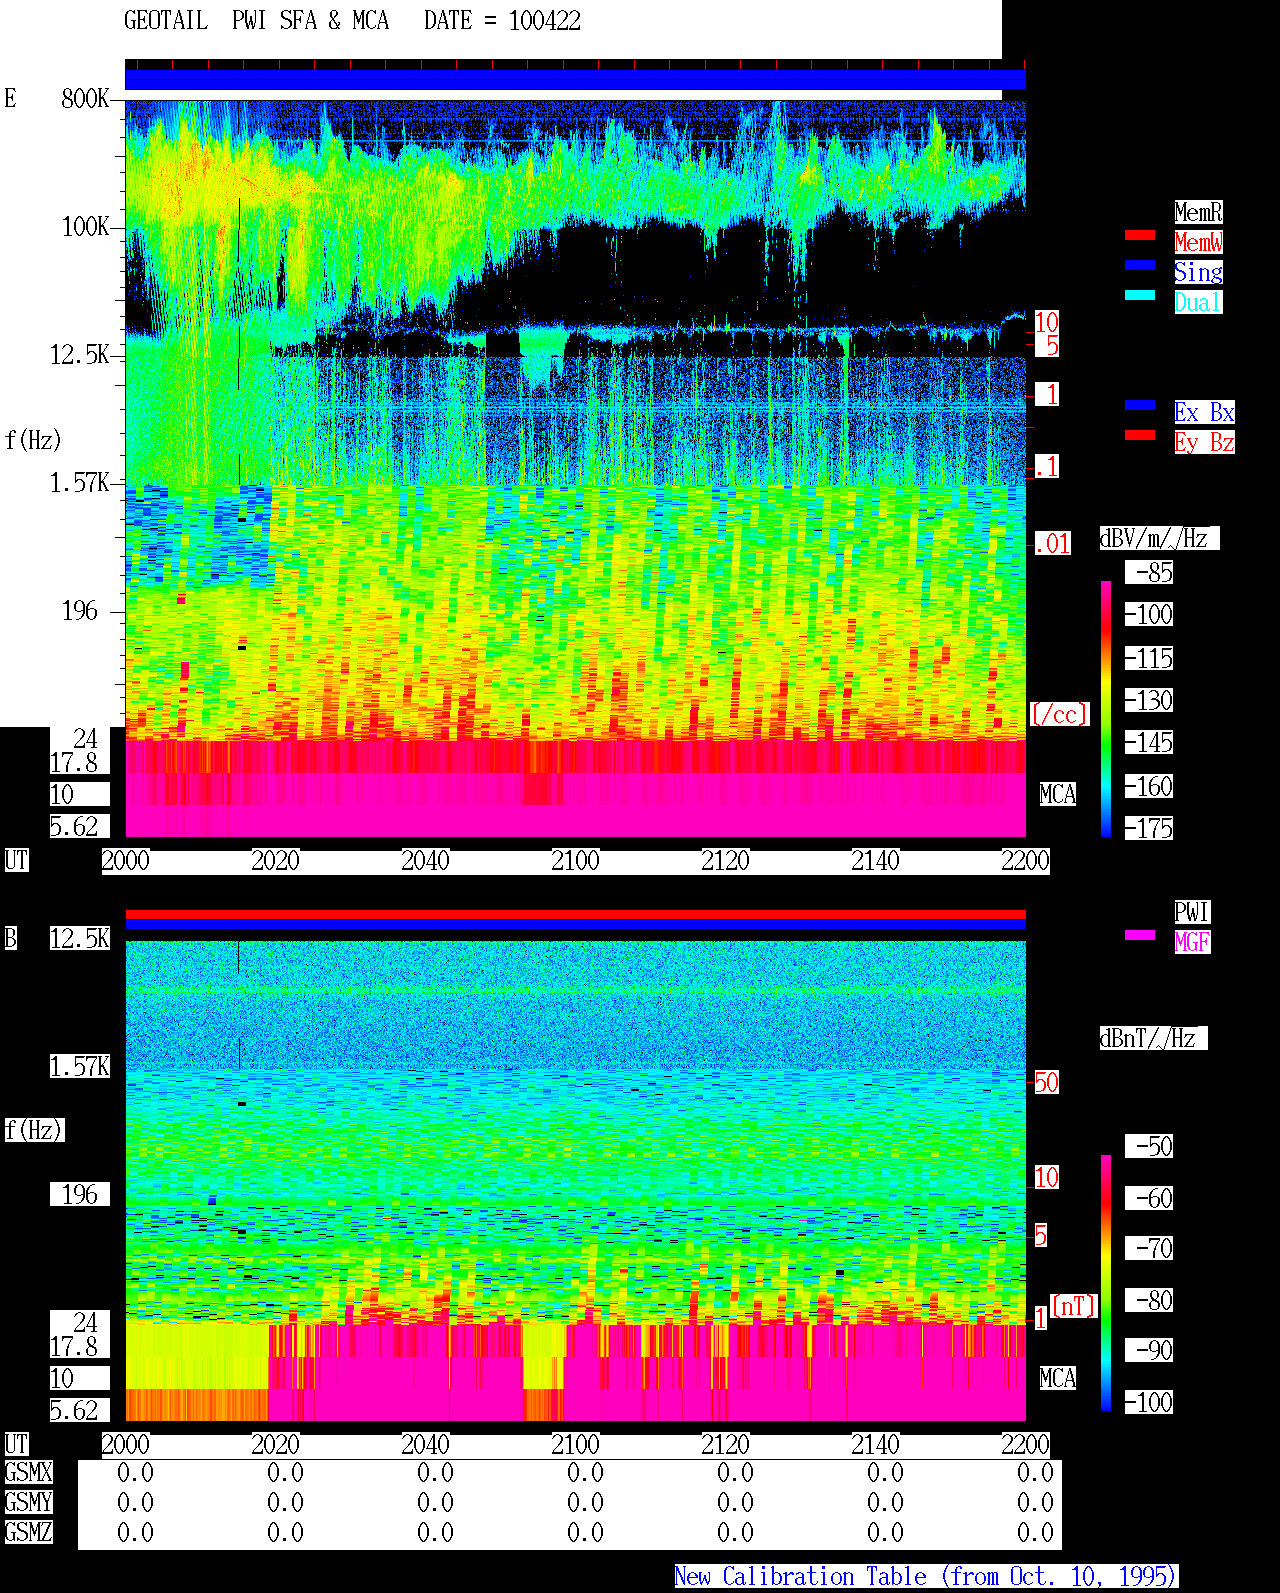
Task: Click the -160 color scale value
Action: 1149,787
